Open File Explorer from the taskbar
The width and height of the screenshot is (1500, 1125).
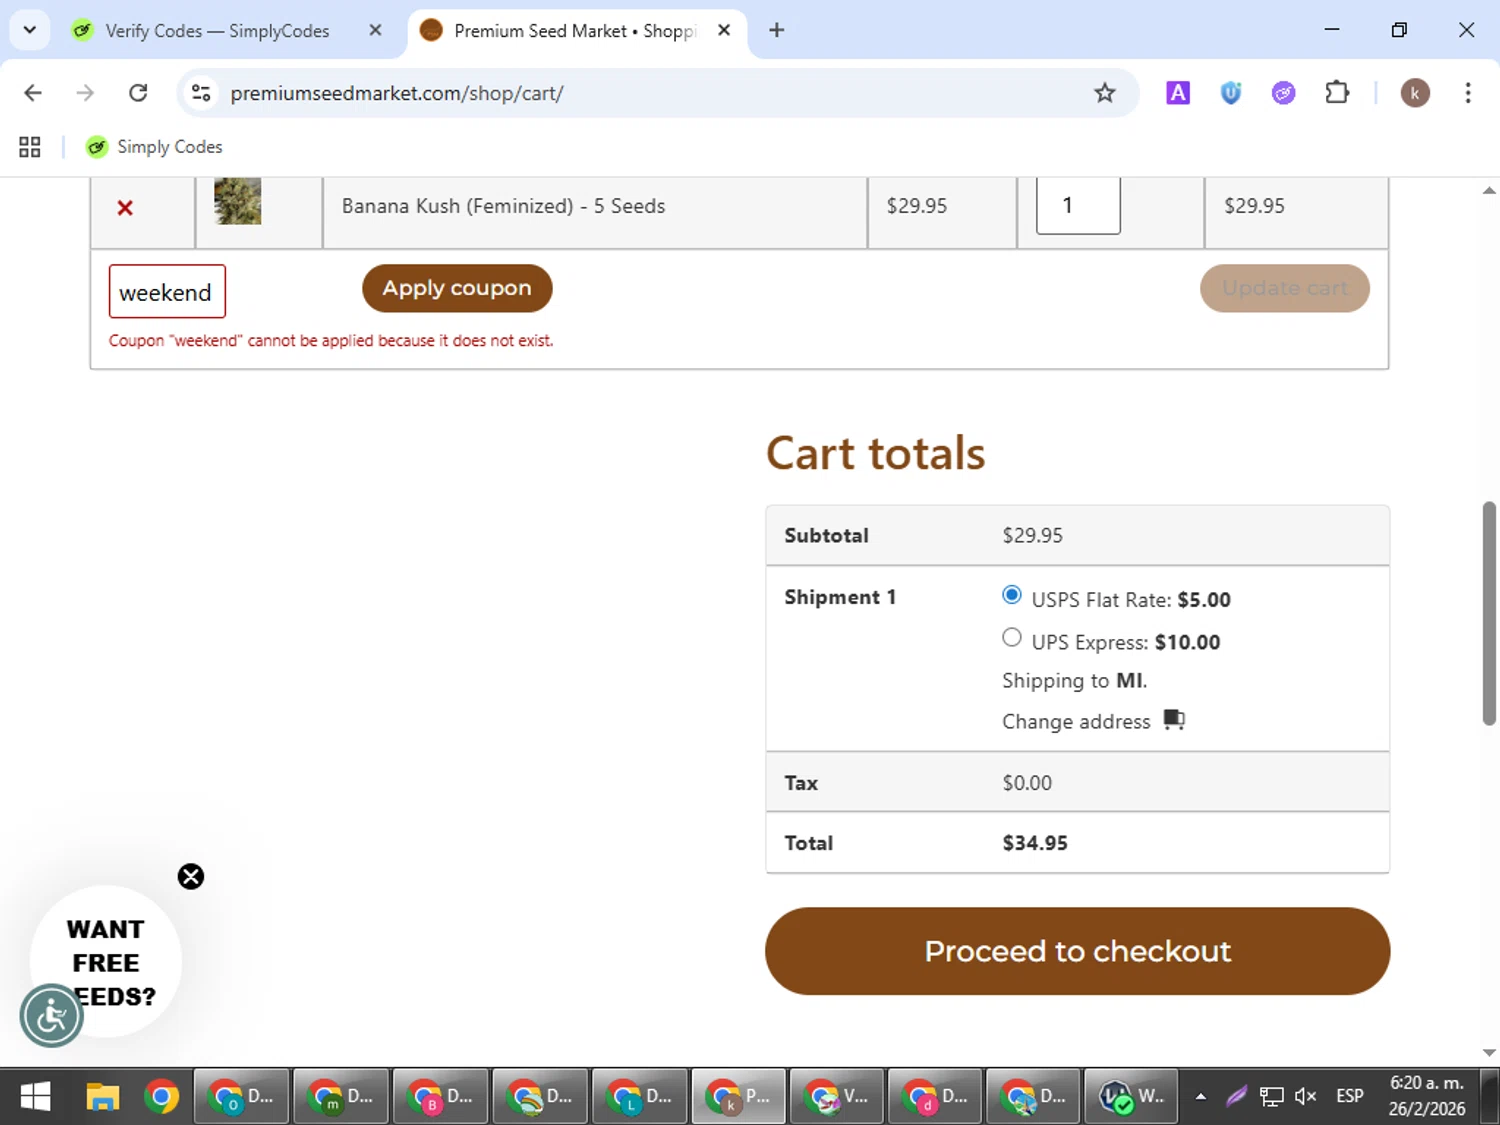[x=102, y=1097]
